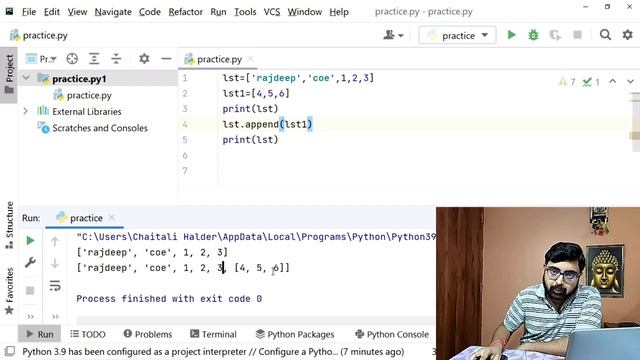Toggle the Project tool window sidebar button
Viewport: 640px width, 360px height.
pos(9,74)
